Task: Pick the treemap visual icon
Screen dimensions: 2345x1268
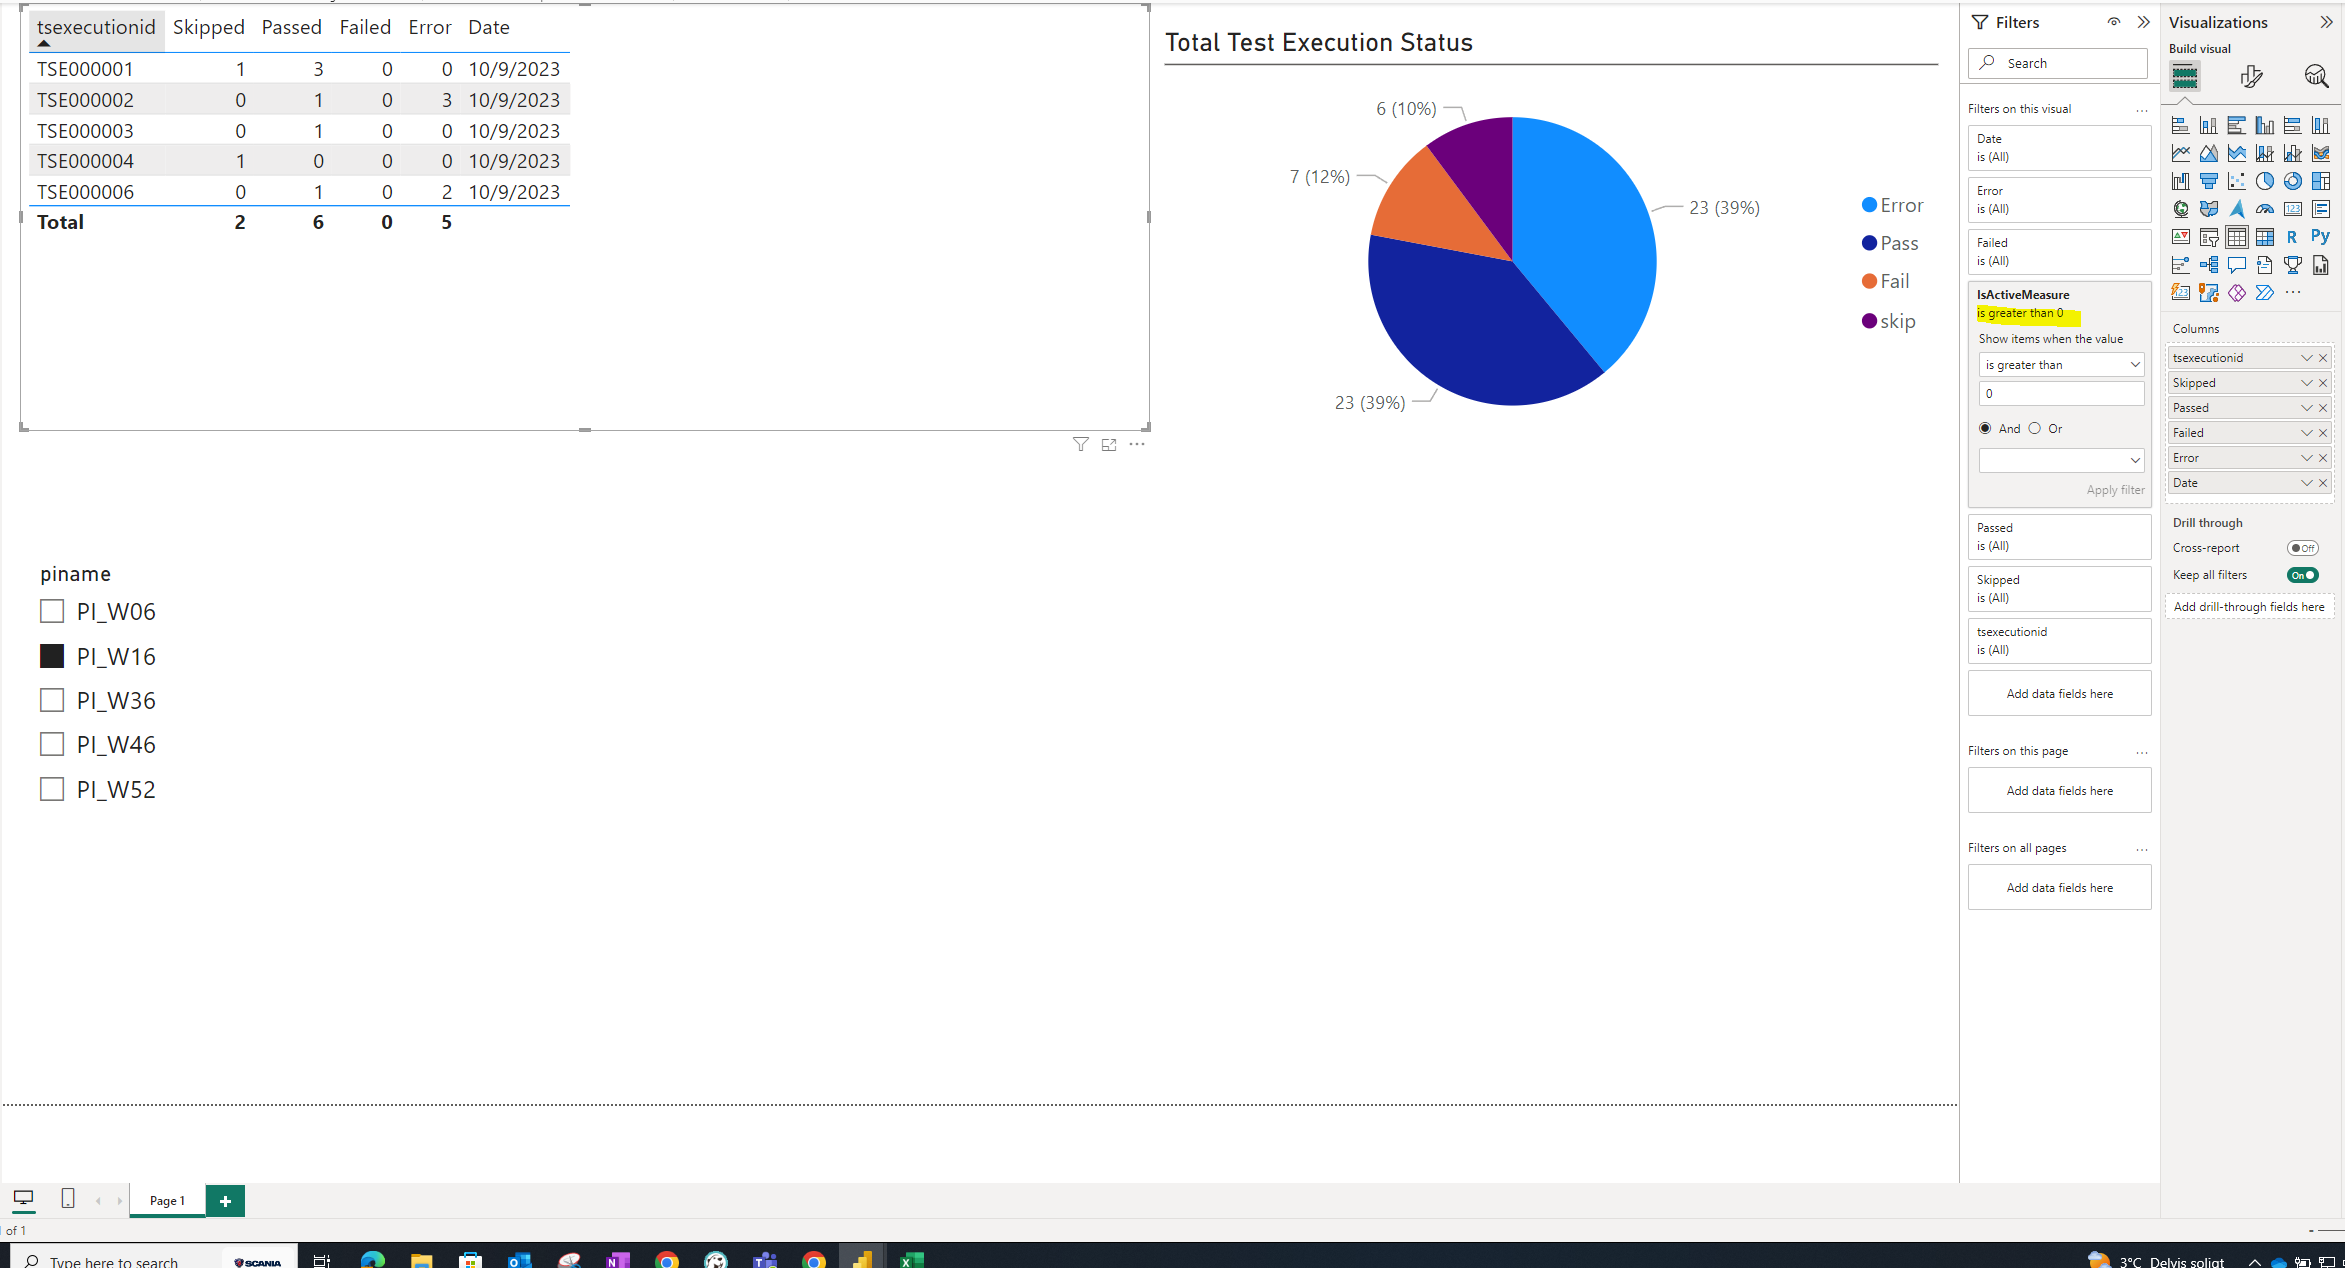Action: 2320,181
